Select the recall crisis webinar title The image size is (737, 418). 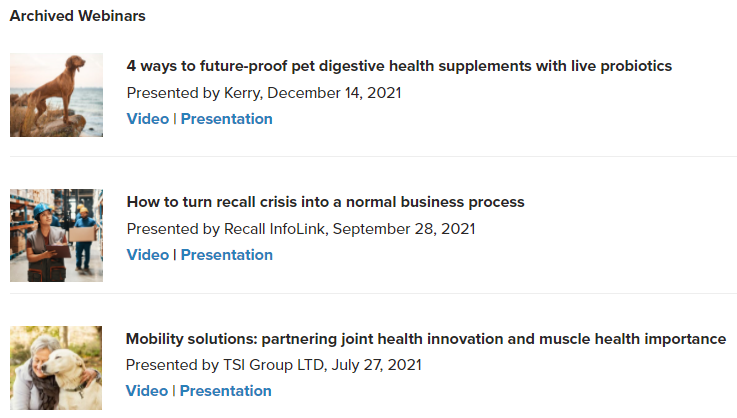coord(325,202)
